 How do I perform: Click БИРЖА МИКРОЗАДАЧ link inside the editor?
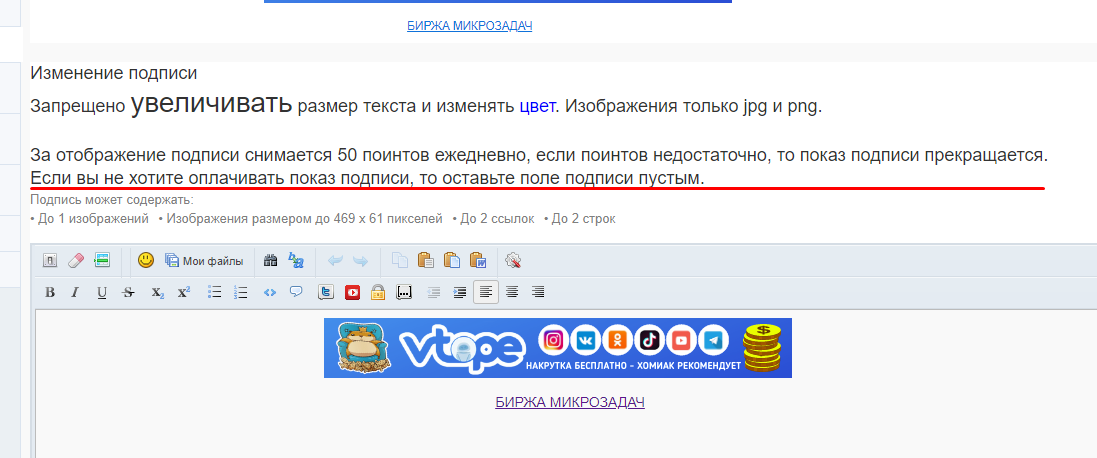click(x=569, y=402)
